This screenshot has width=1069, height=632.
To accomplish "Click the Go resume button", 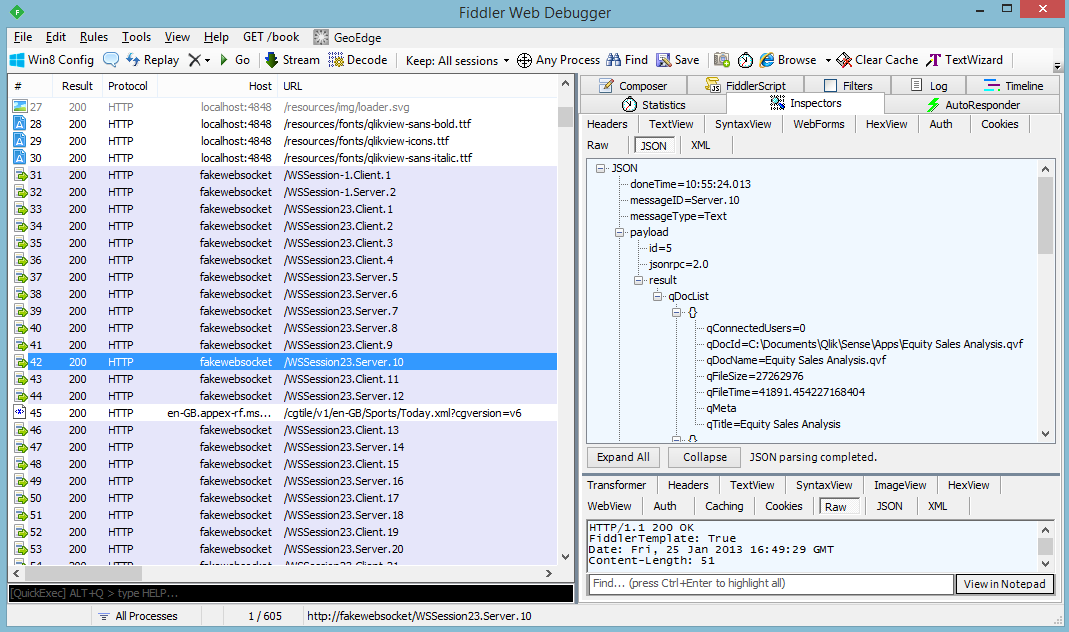I will (235, 60).
